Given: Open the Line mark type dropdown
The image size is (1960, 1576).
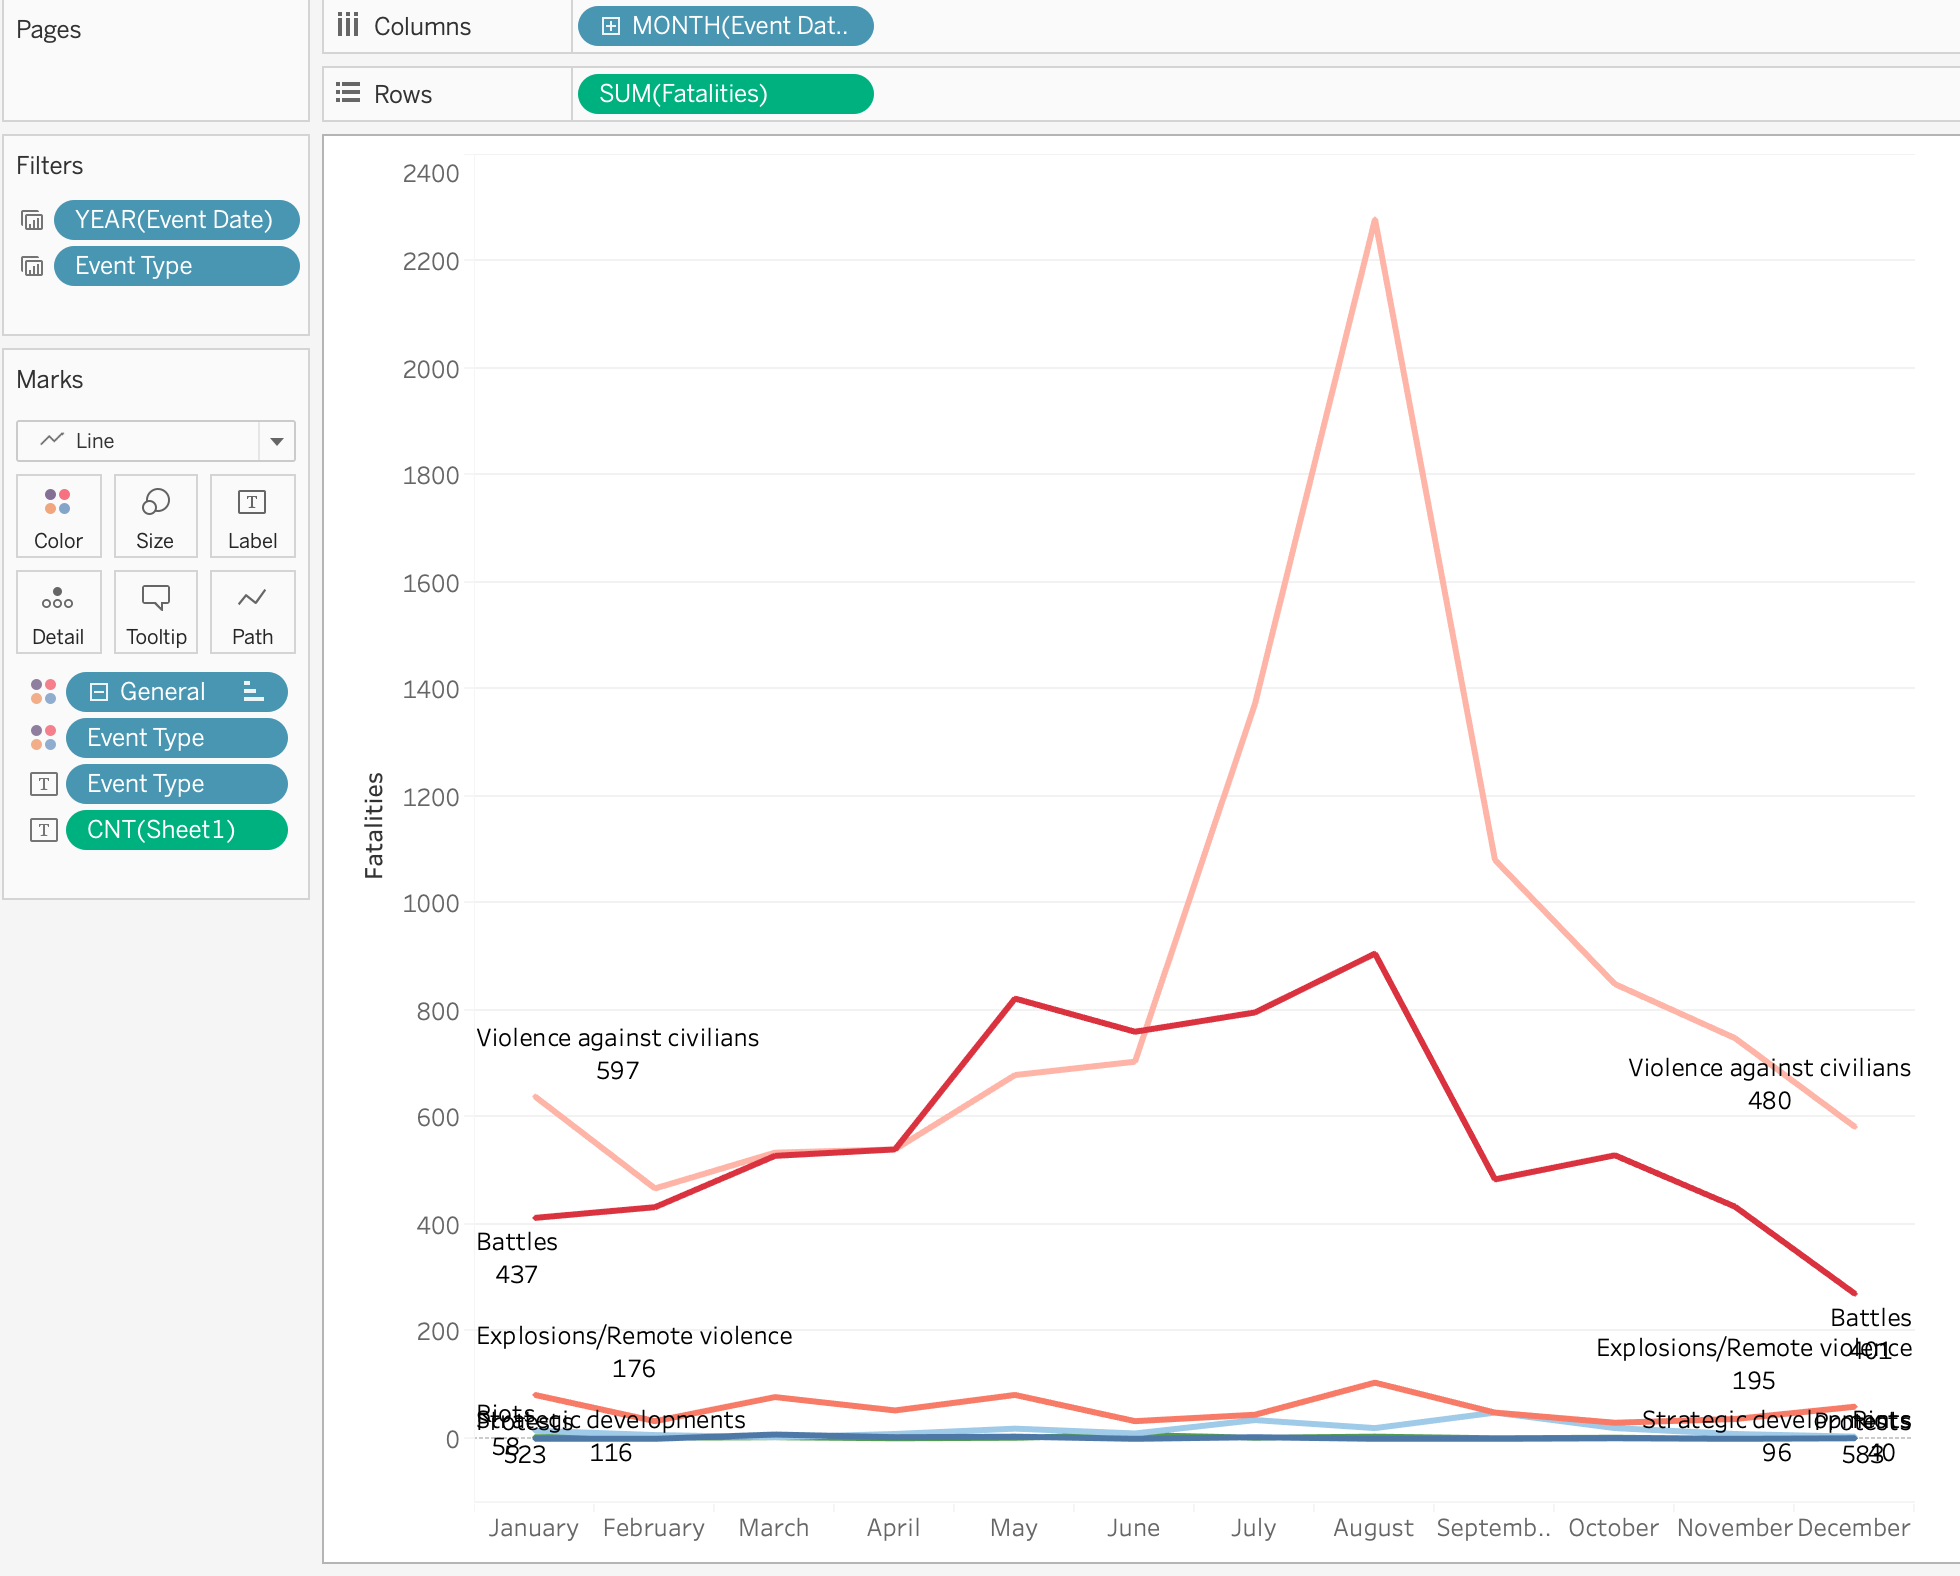Looking at the screenshot, I should [277, 441].
